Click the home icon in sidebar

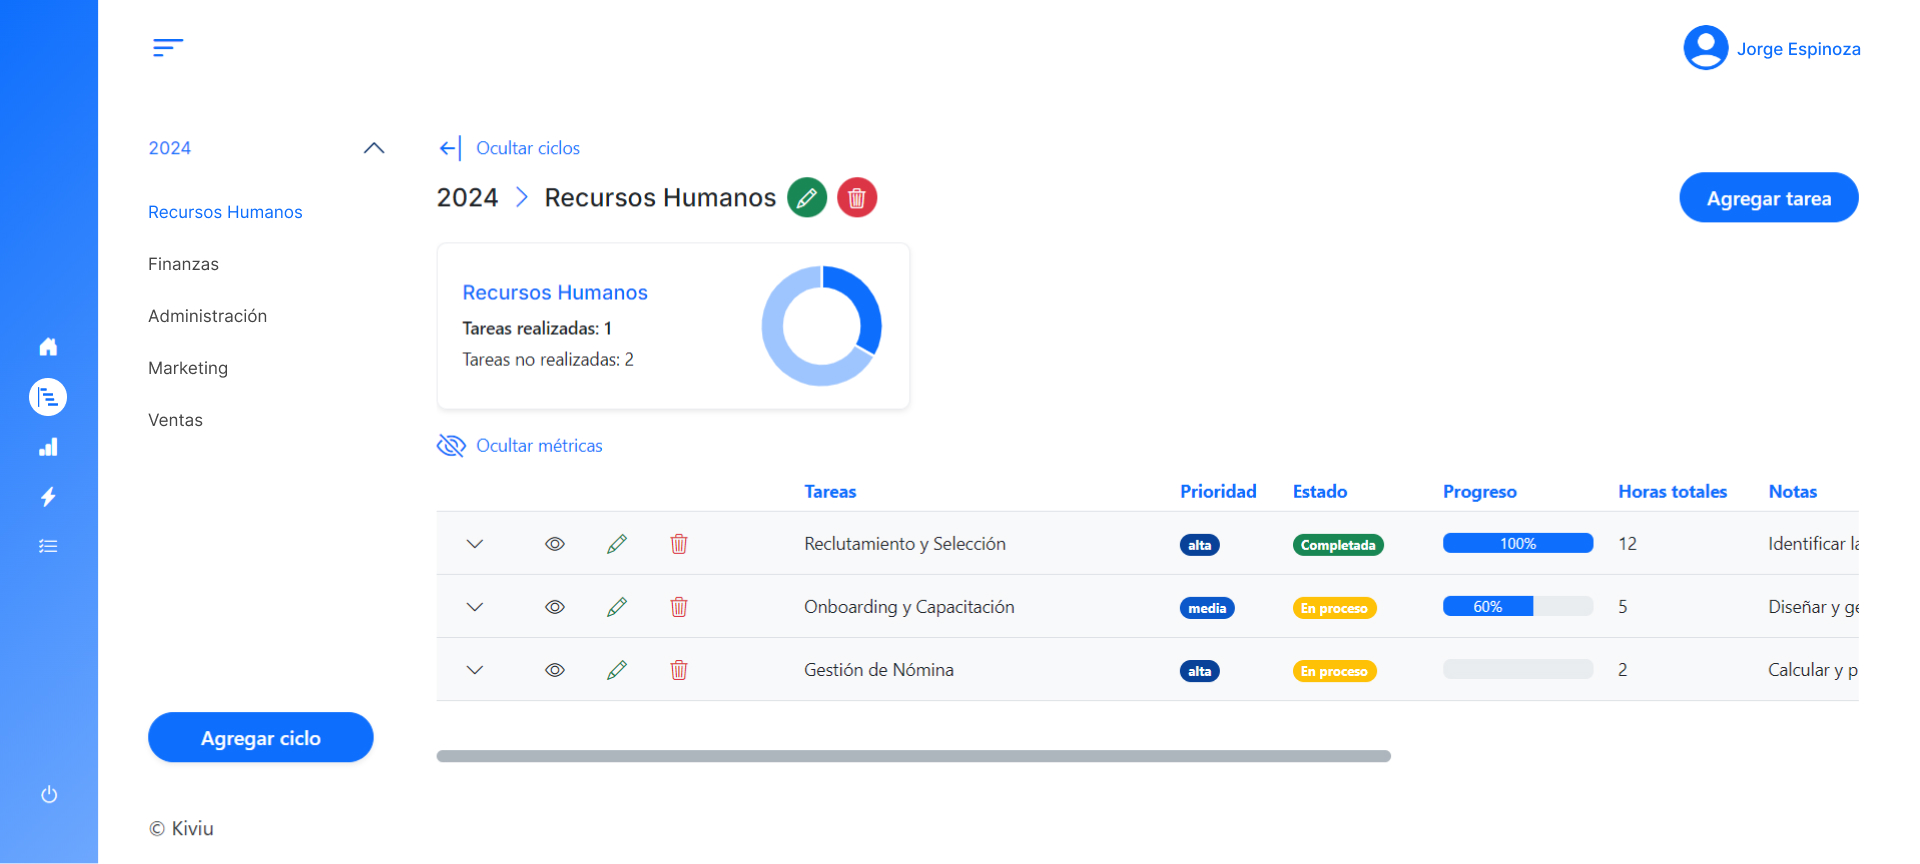coord(48,347)
